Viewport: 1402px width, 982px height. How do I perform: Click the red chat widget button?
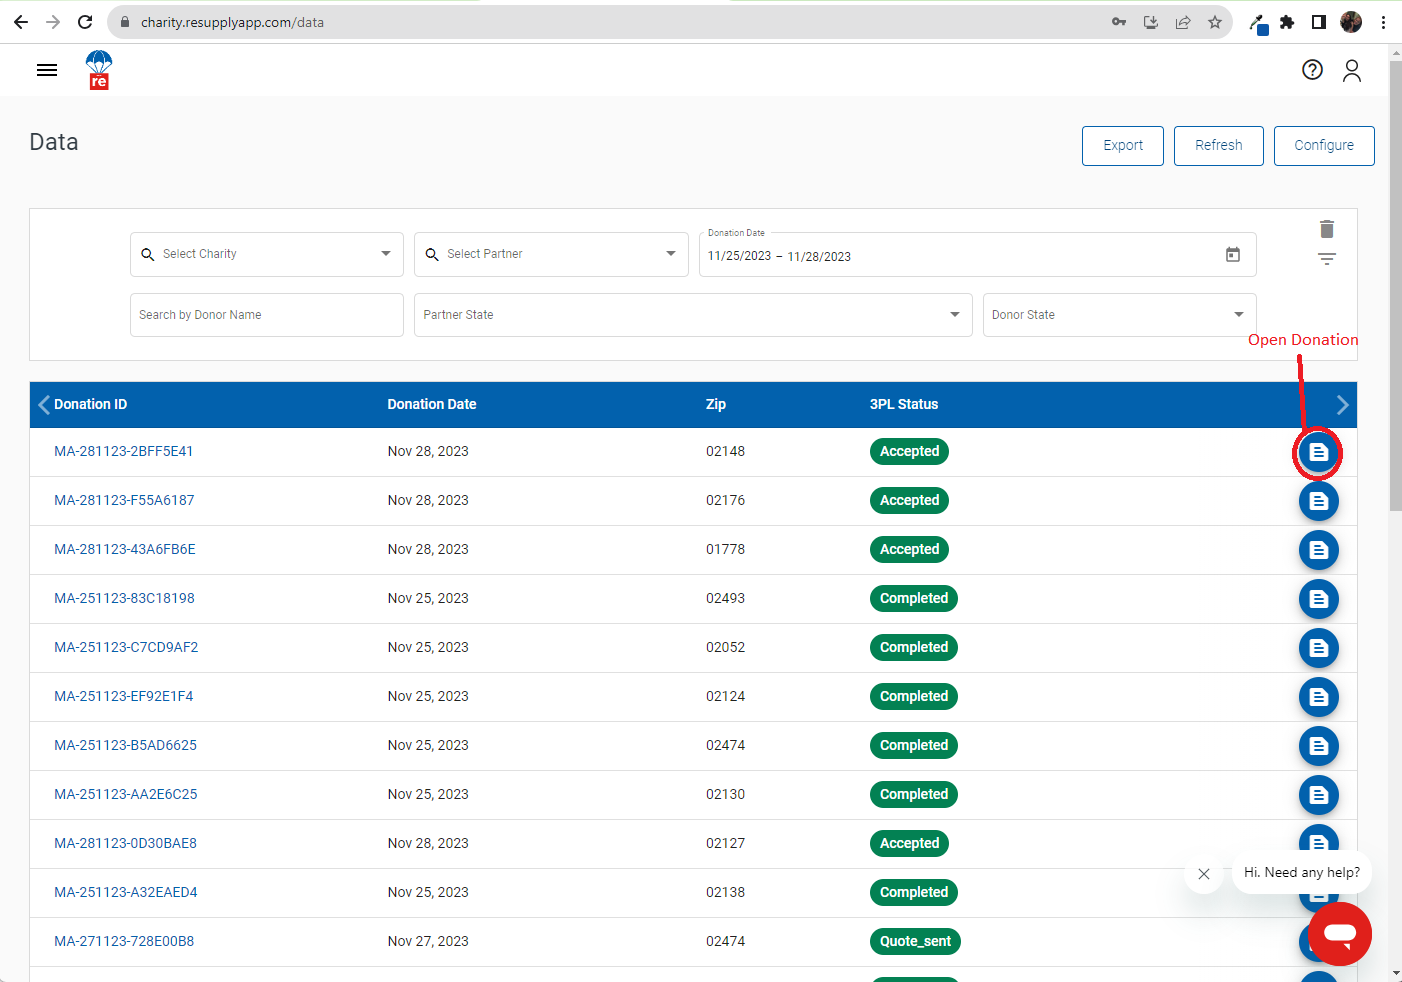[1340, 934]
